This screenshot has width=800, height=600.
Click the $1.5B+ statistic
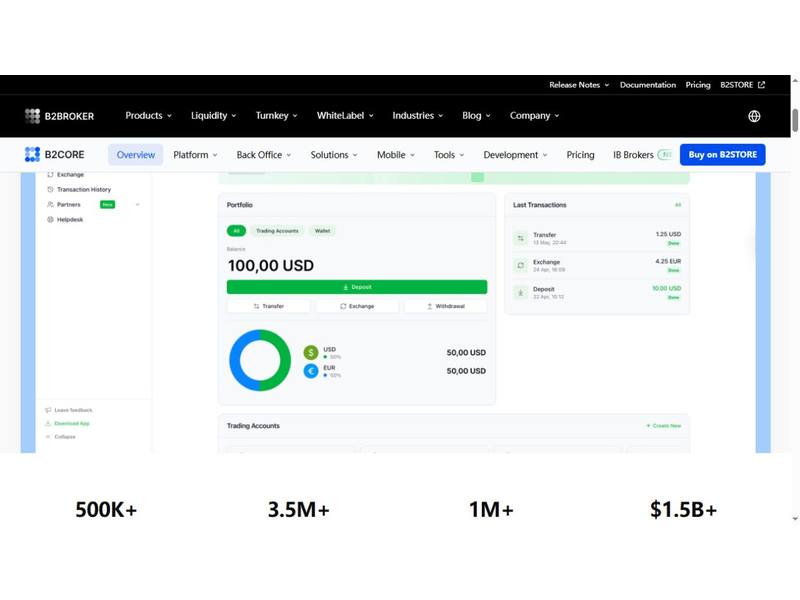click(684, 509)
